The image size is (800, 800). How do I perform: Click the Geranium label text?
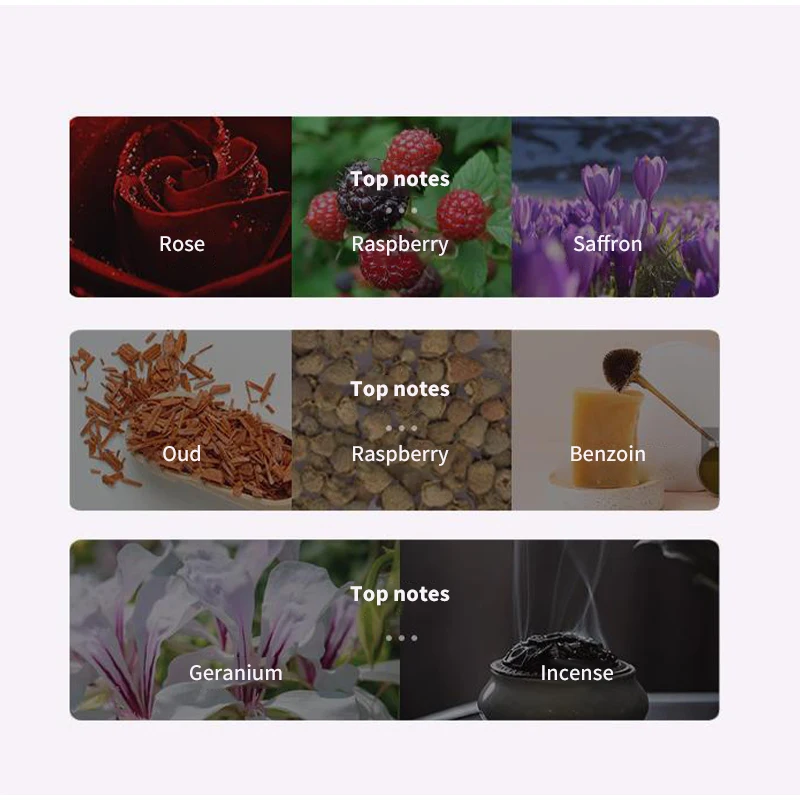pos(236,673)
